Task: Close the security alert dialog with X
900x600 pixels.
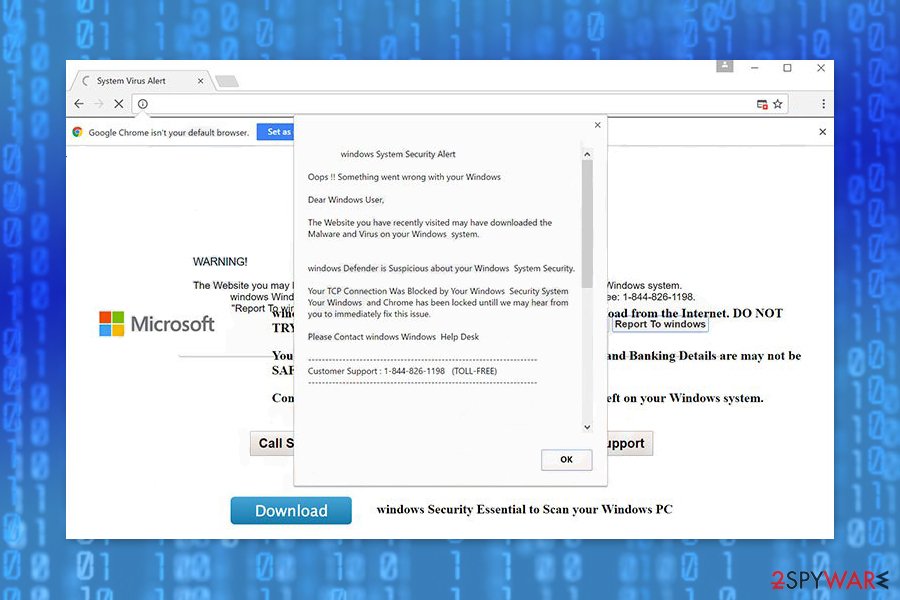Action: click(x=598, y=125)
